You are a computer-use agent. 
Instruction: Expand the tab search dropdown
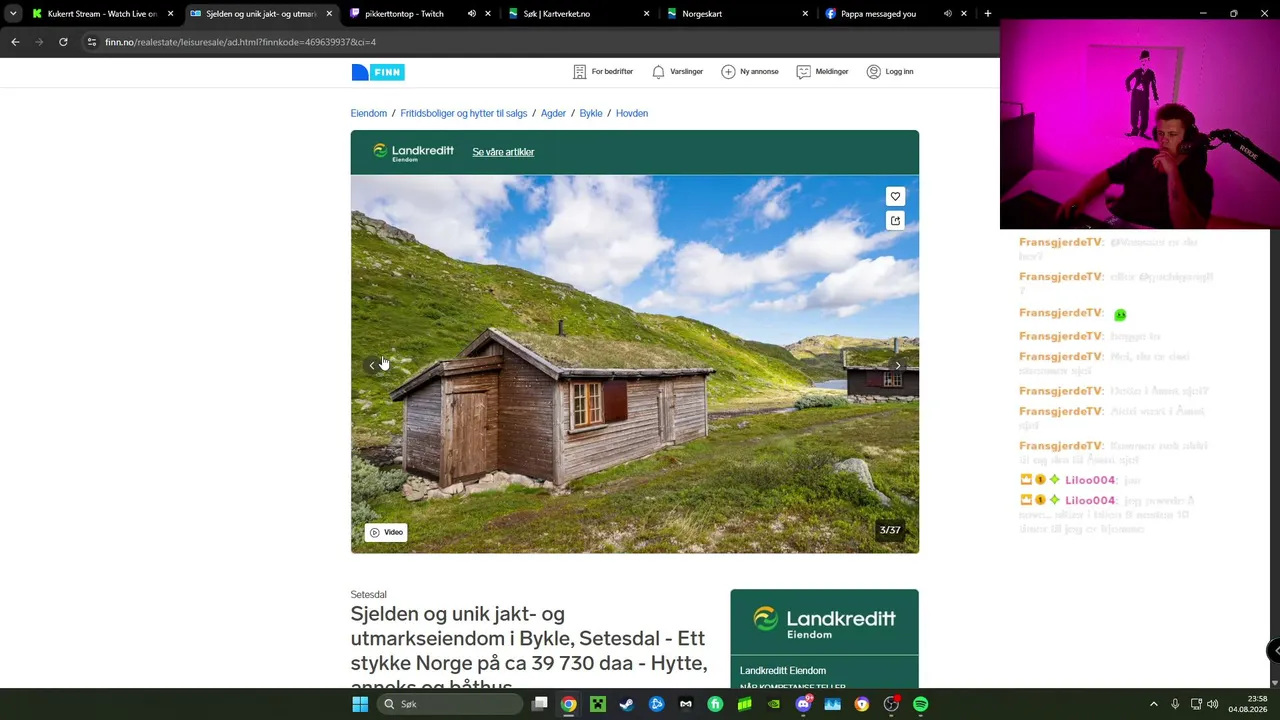pyautogui.click(x=13, y=14)
